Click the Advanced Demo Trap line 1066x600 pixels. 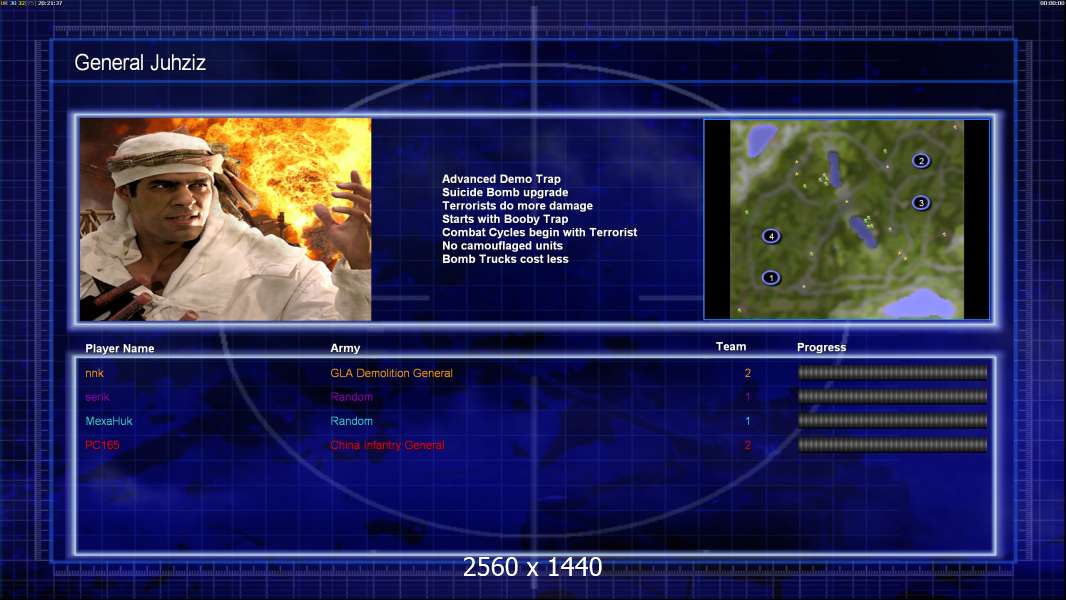pyautogui.click(x=501, y=179)
